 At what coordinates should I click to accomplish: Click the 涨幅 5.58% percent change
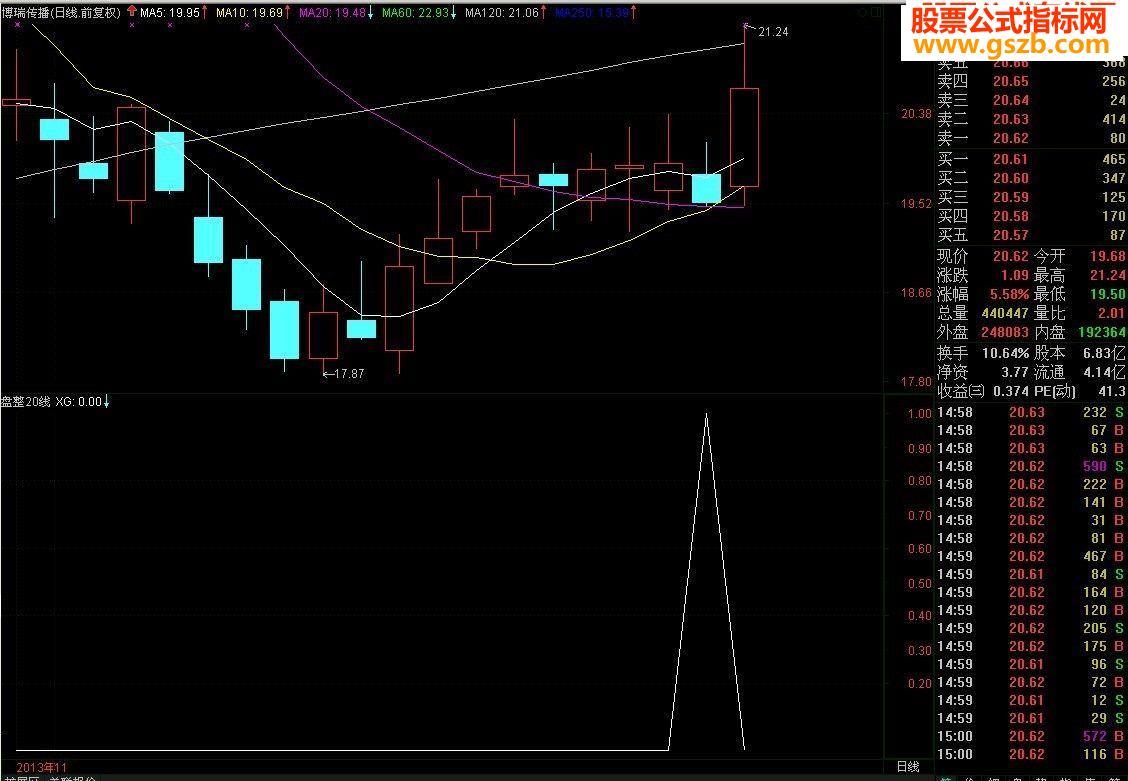[x=1007, y=294]
